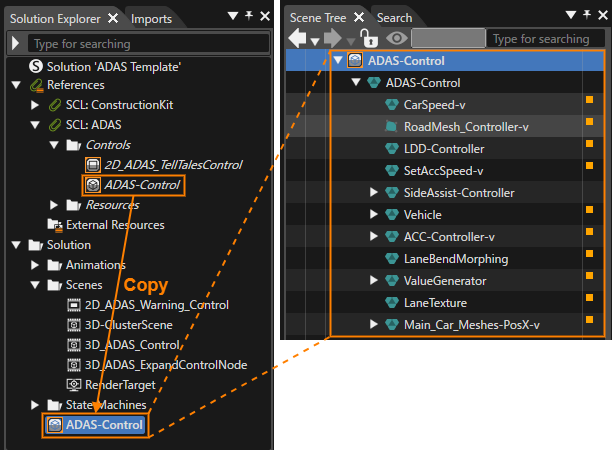This screenshot has height=450, width=612.
Task: Click the italic ADAS-Control 3D control icon
Action: point(93,185)
